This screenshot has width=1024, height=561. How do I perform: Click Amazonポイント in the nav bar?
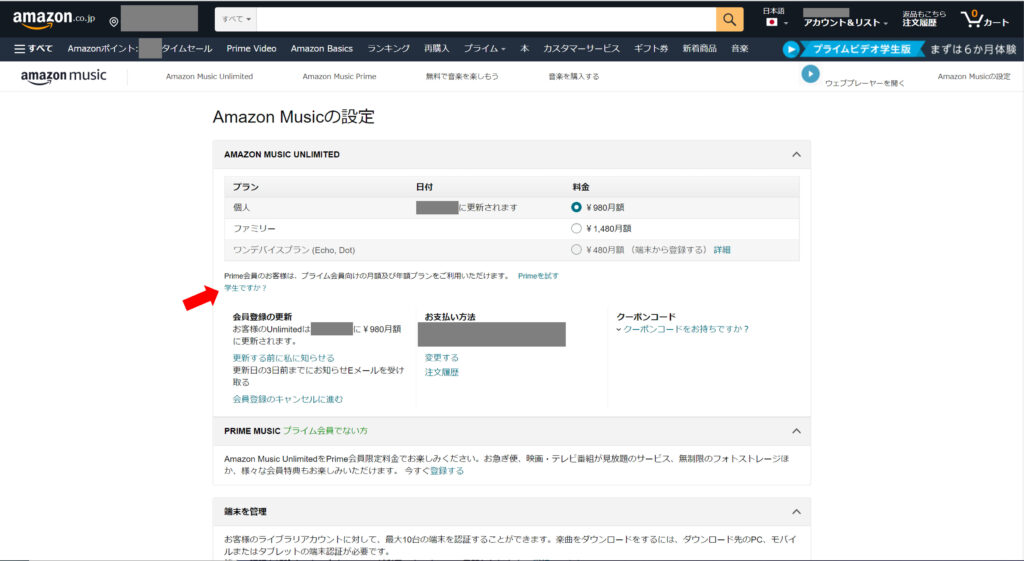click(103, 49)
